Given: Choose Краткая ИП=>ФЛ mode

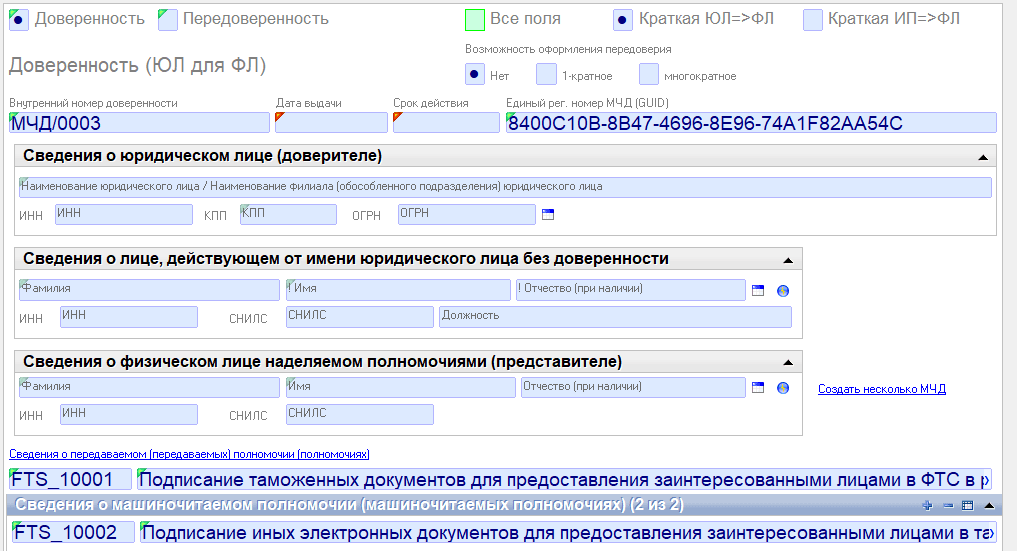Looking at the screenshot, I should (813, 19).
